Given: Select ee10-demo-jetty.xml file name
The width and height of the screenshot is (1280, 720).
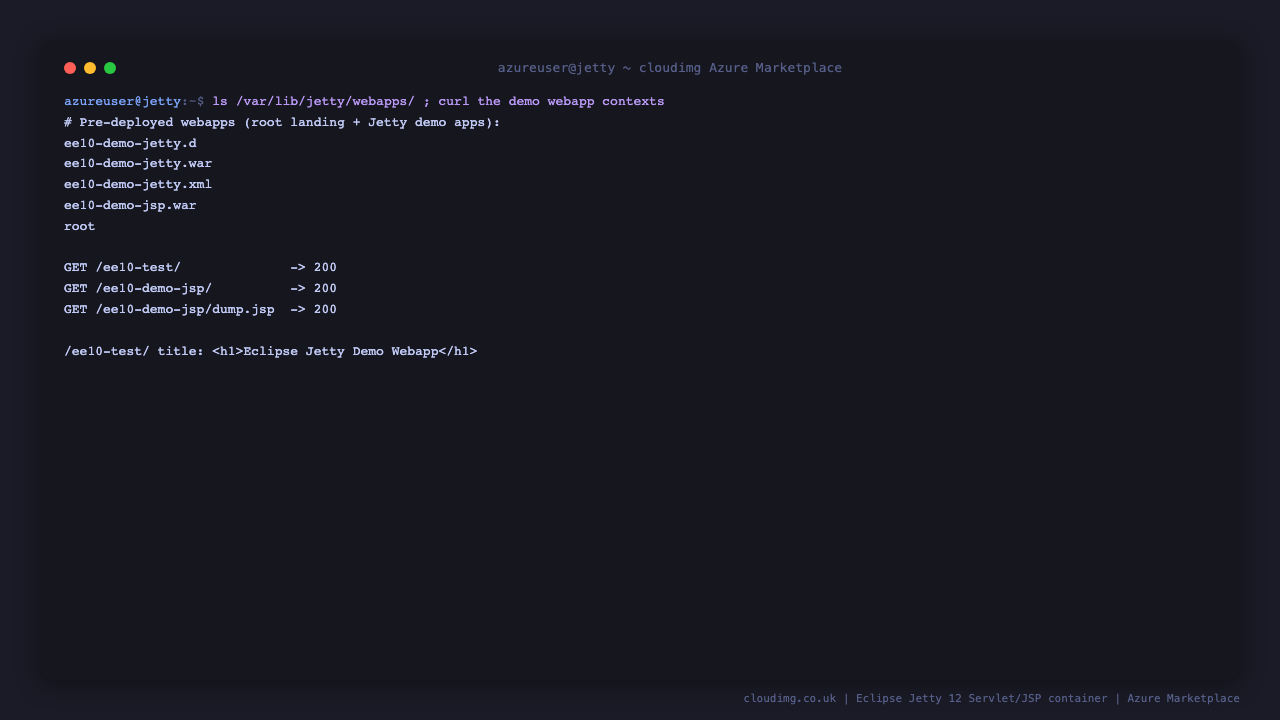Looking at the screenshot, I should tap(138, 185).
